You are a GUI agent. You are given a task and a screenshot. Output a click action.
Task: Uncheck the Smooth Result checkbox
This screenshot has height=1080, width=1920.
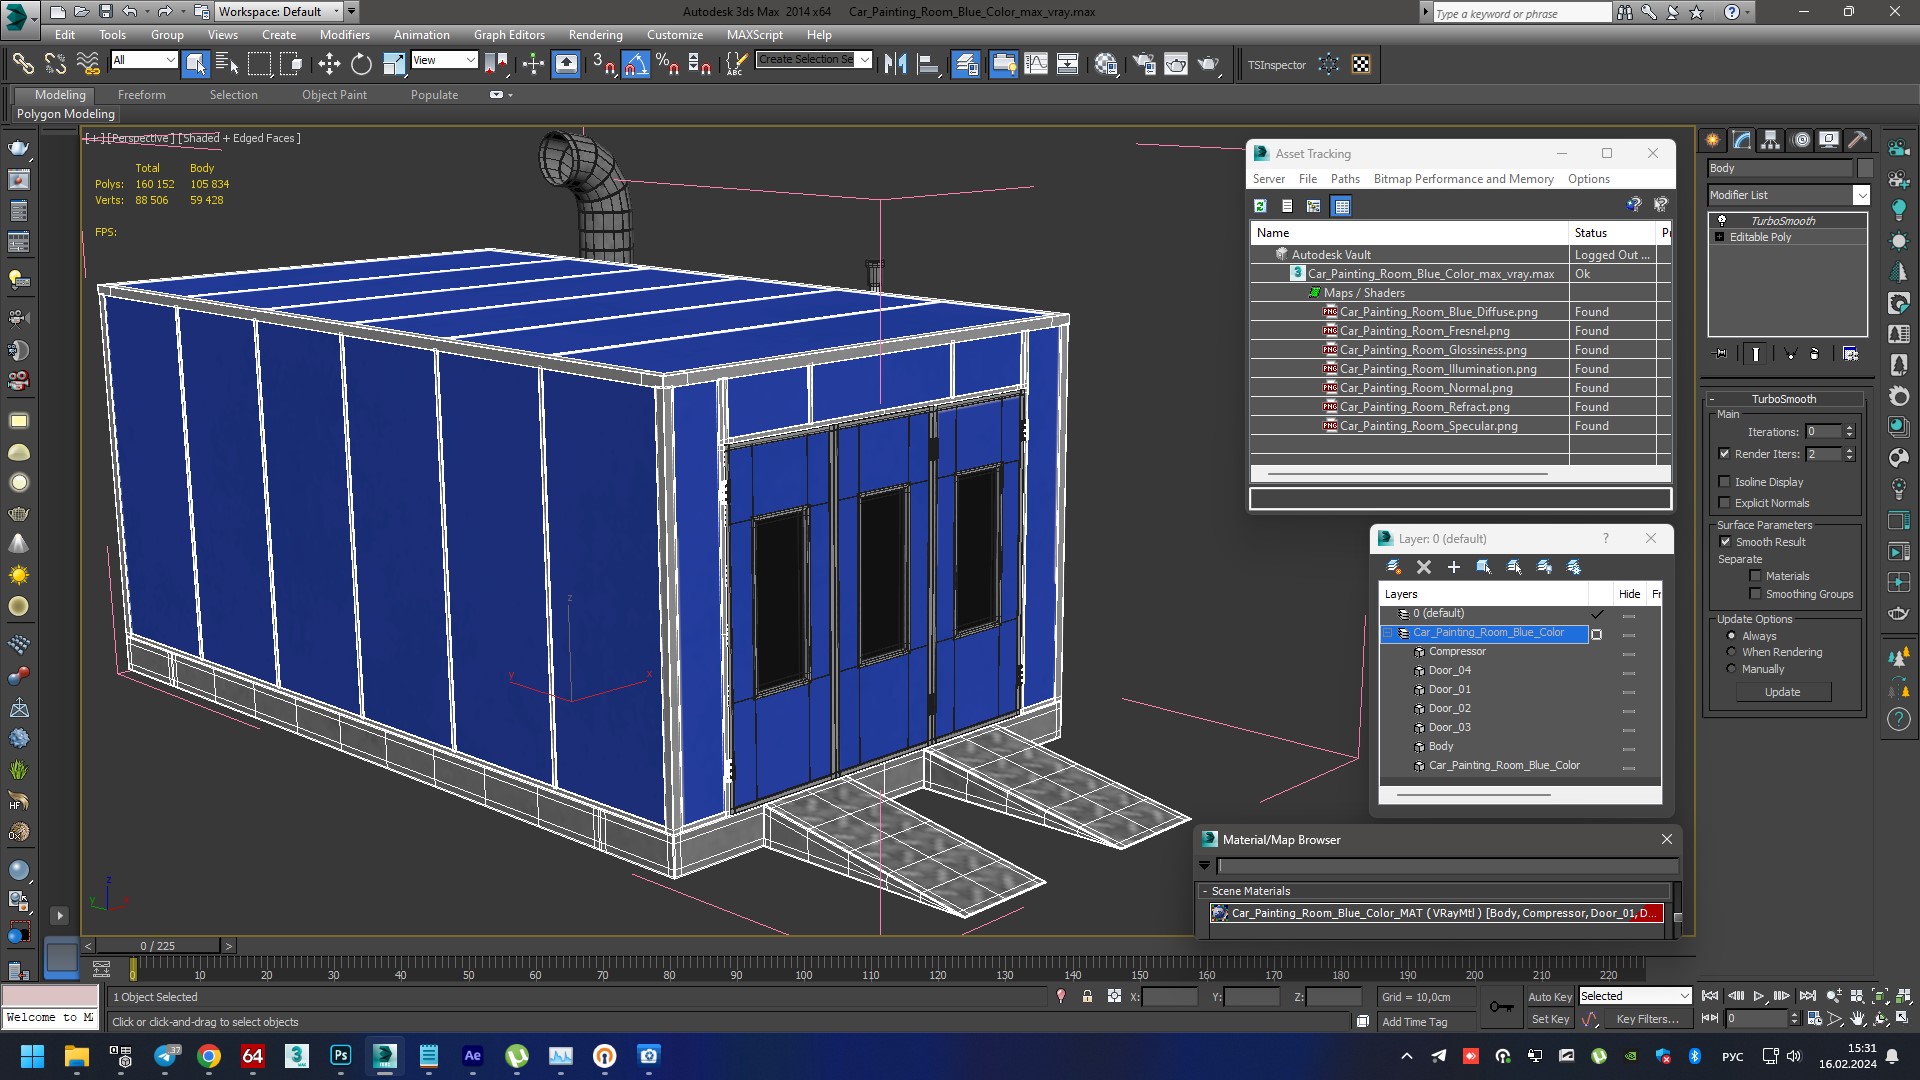[1725, 542]
